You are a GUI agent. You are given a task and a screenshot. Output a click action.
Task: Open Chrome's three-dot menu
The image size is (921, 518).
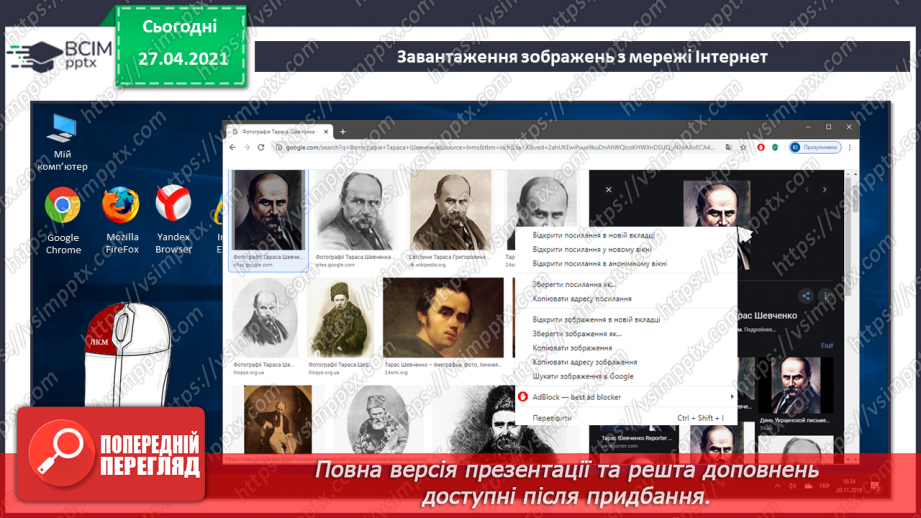(849, 147)
